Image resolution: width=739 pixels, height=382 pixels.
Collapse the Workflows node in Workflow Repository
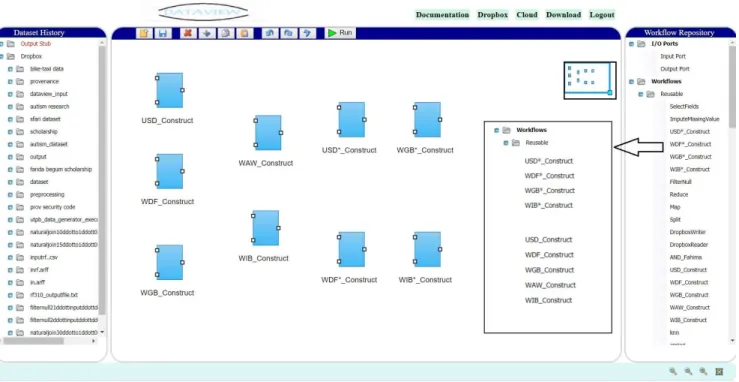(632, 81)
